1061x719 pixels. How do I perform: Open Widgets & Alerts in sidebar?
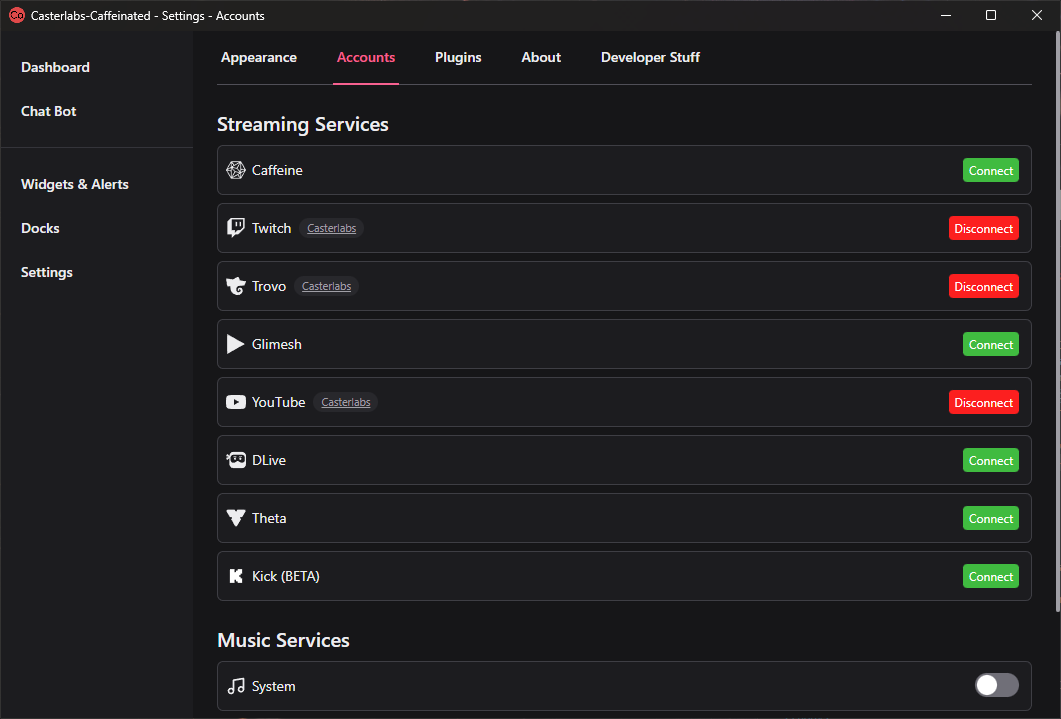tap(75, 185)
